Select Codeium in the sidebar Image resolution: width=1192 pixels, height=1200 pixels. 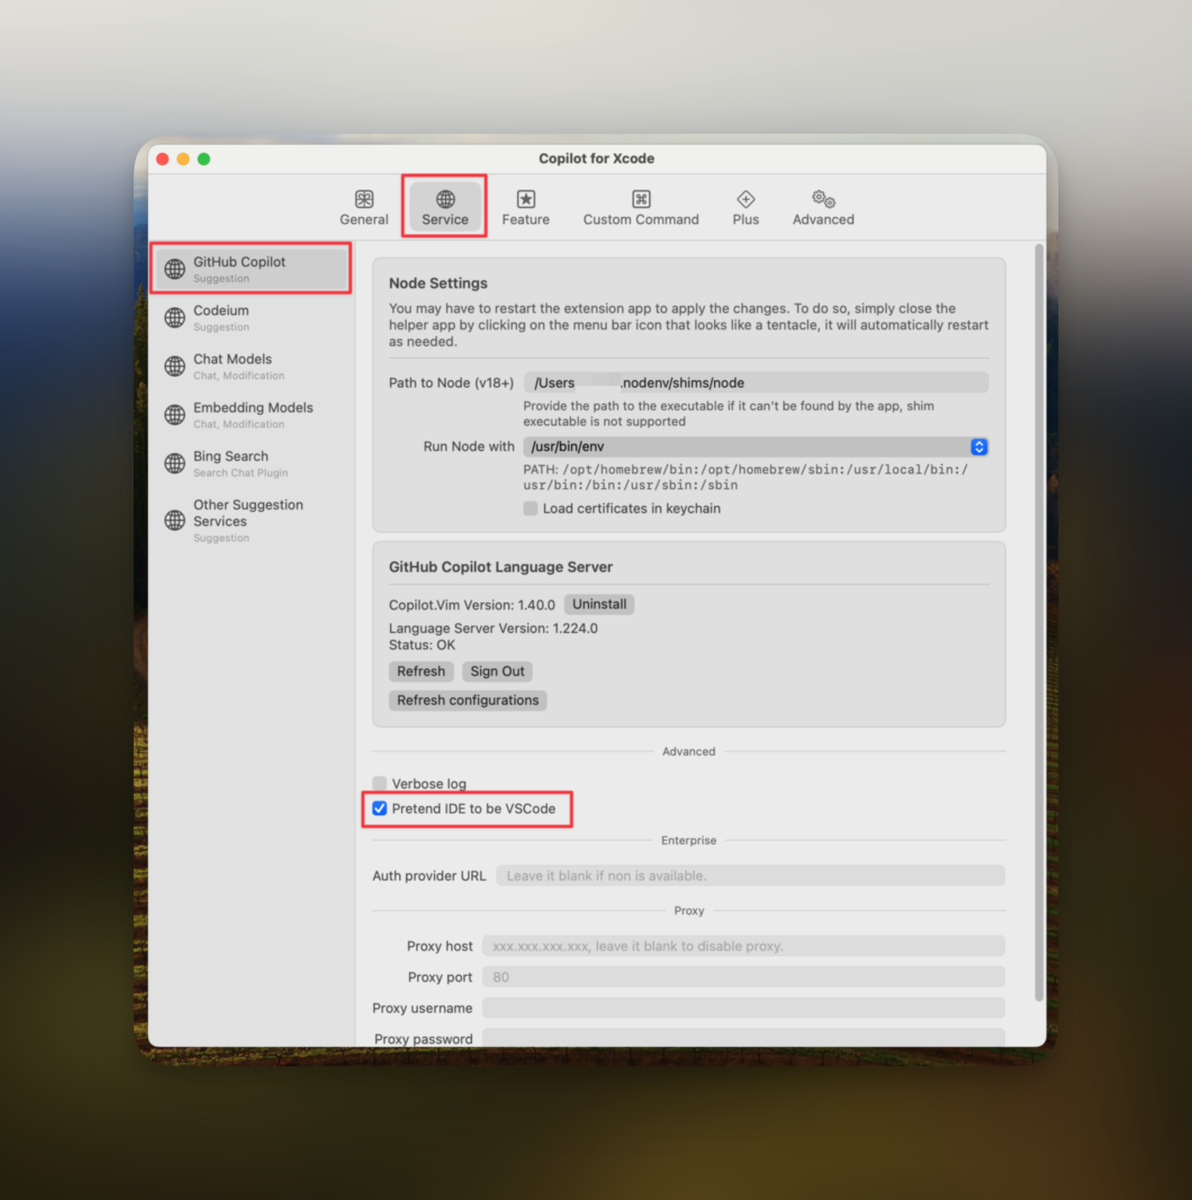point(251,318)
